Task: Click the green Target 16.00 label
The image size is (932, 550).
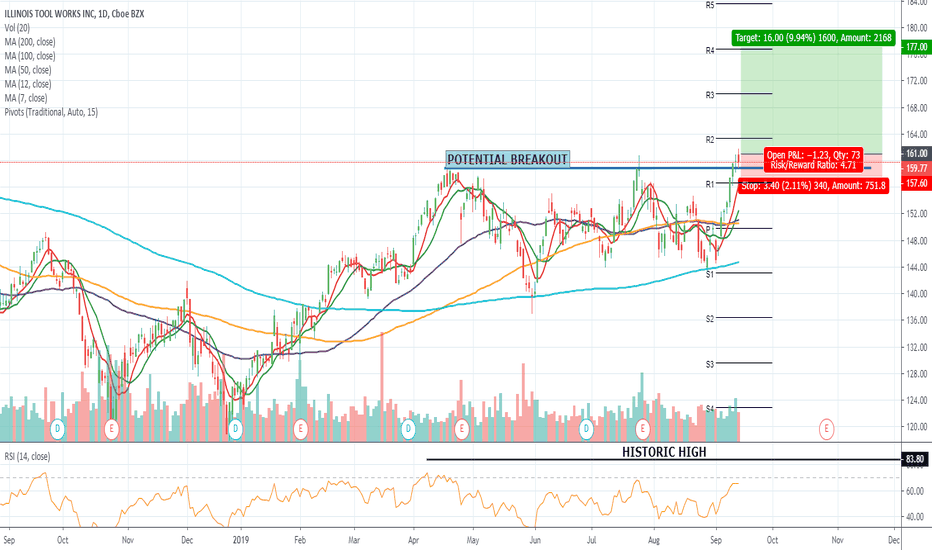Action: (813, 38)
